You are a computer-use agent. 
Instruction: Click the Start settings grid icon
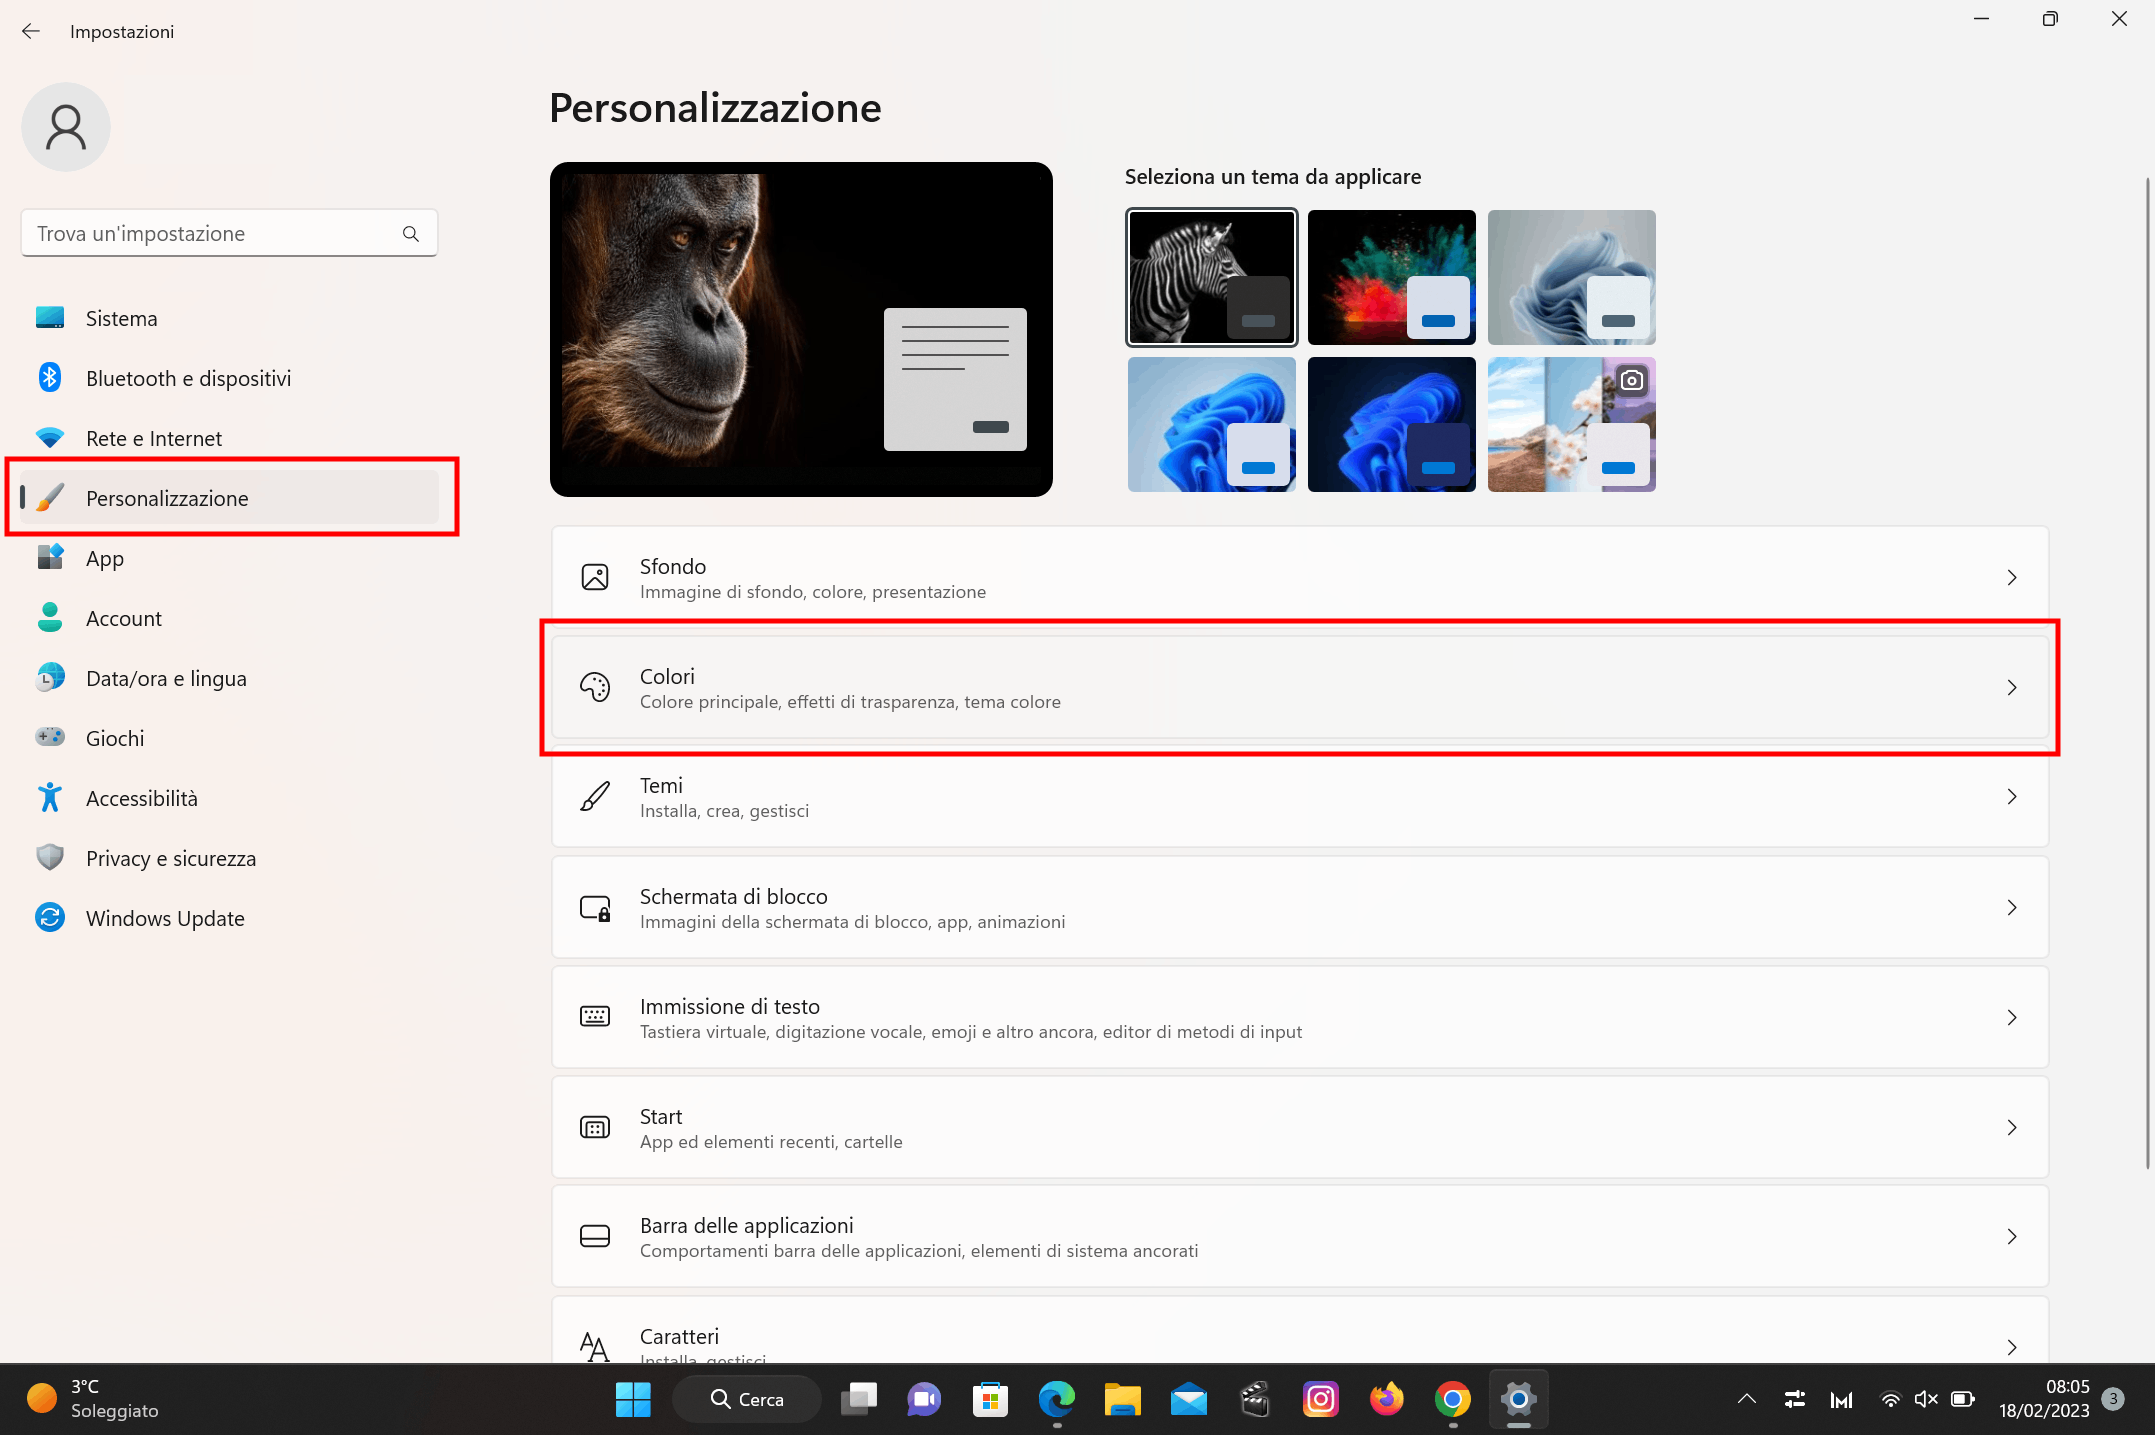pyautogui.click(x=595, y=1128)
